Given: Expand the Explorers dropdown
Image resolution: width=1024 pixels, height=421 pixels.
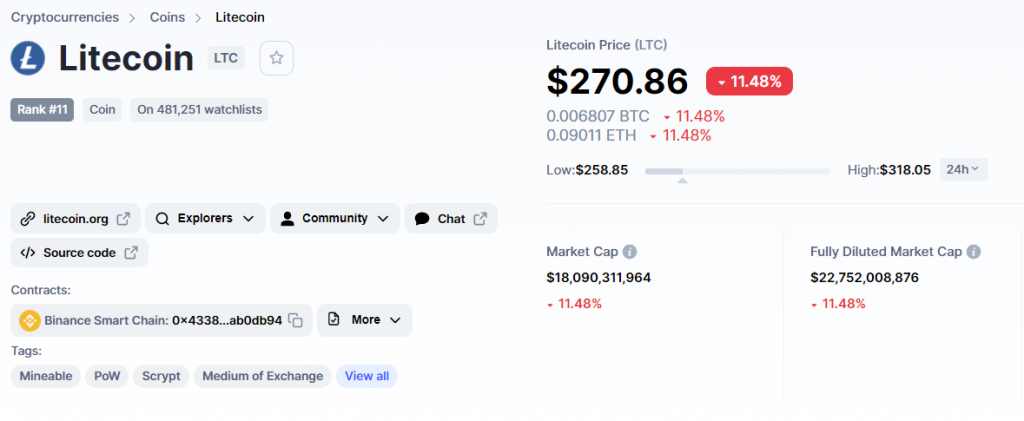Looking at the screenshot, I should click(x=205, y=218).
